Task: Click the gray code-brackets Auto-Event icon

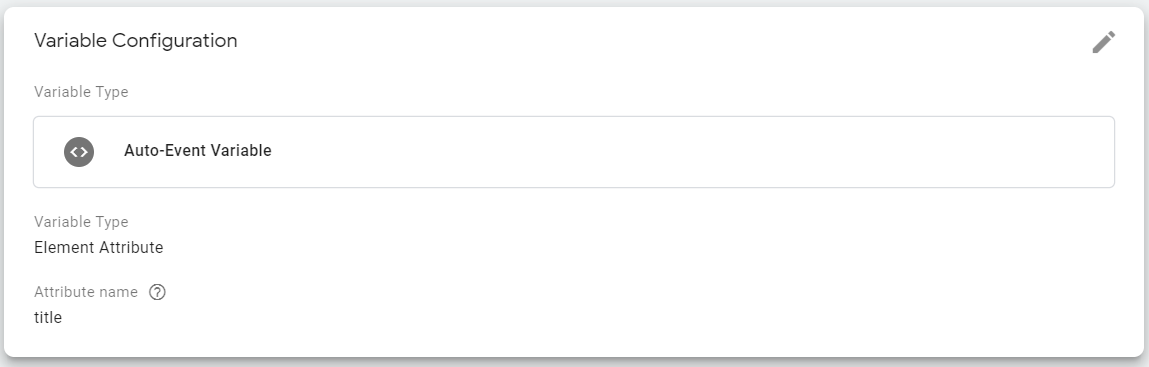Action: [x=79, y=152]
